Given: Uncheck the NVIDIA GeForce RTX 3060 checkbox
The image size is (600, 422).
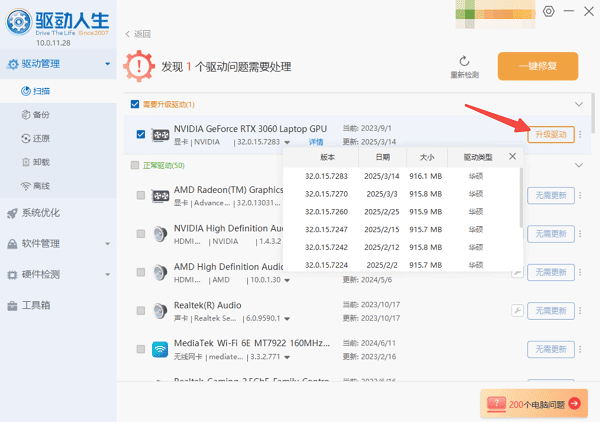Looking at the screenshot, I should coord(139,134).
